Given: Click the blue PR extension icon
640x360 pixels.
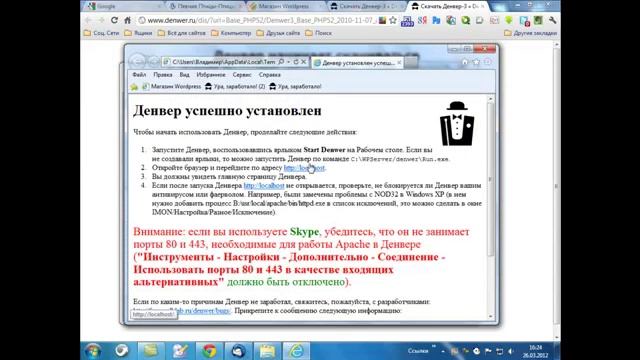Looking at the screenshot, I should [436, 20].
